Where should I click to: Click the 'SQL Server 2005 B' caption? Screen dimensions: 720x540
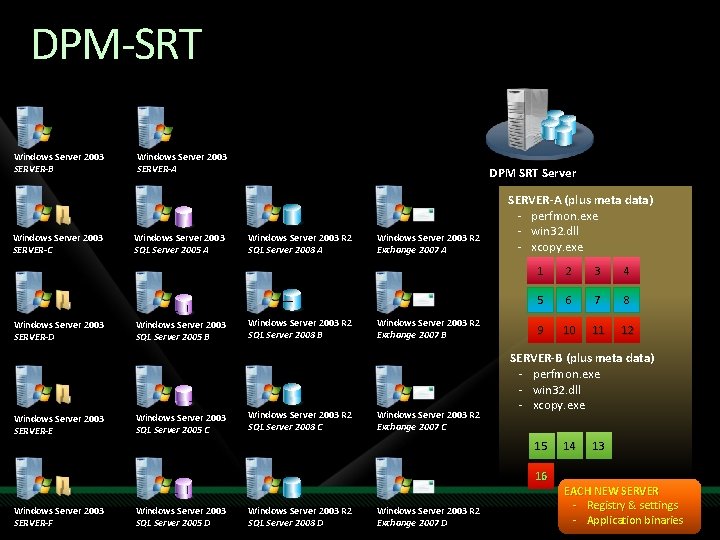(x=173, y=337)
